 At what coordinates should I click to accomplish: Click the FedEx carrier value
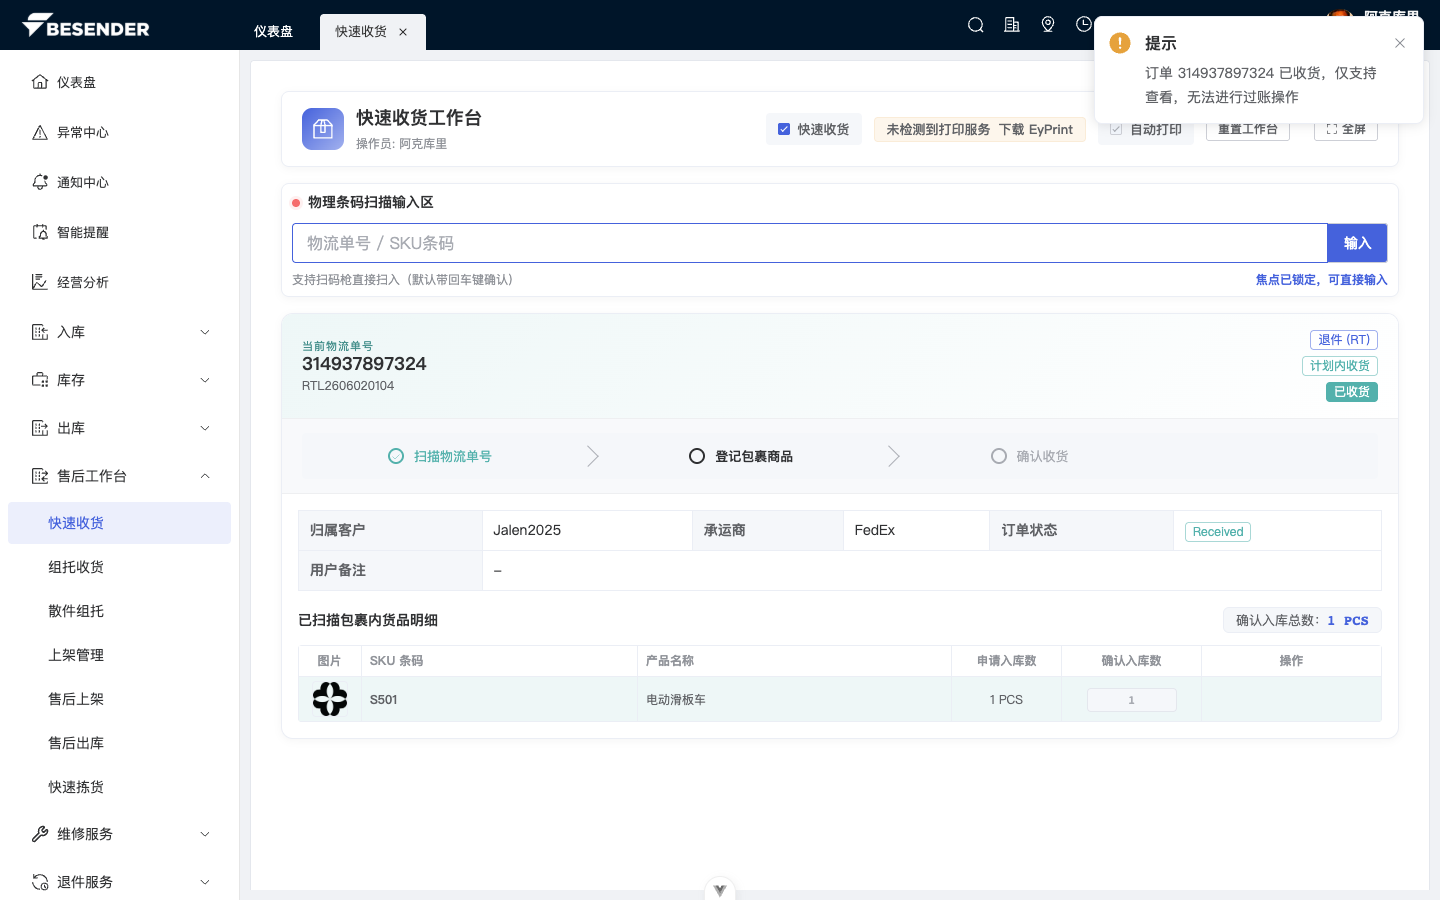tap(875, 530)
